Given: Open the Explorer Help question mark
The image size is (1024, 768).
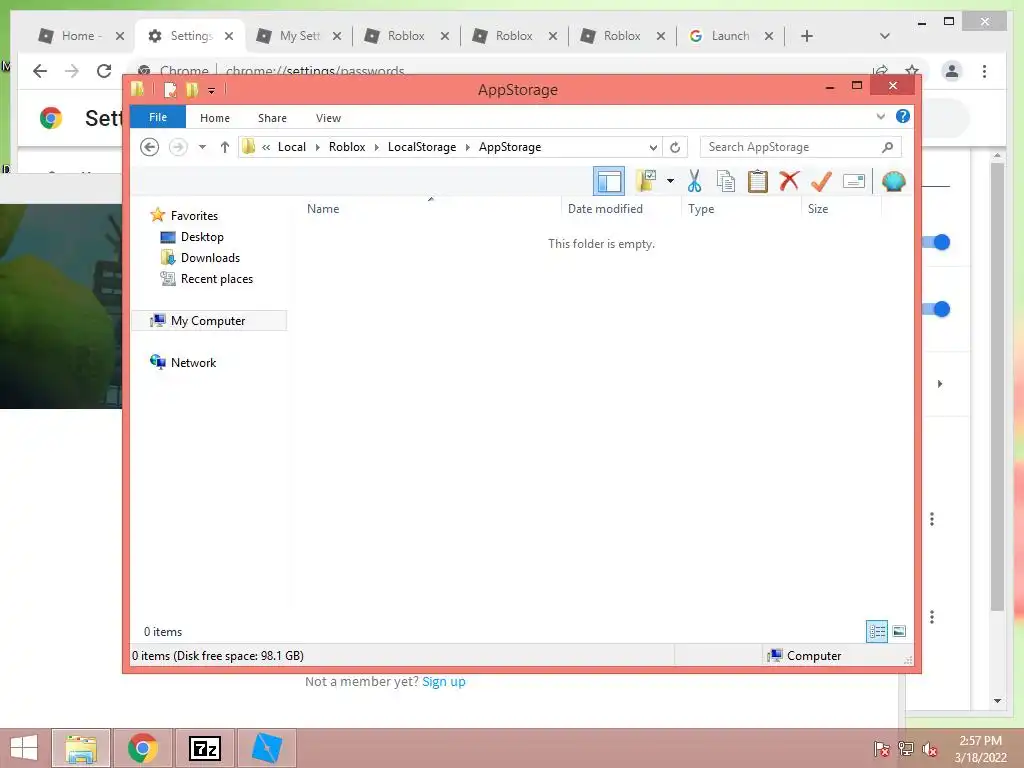Looking at the screenshot, I should click(903, 116).
